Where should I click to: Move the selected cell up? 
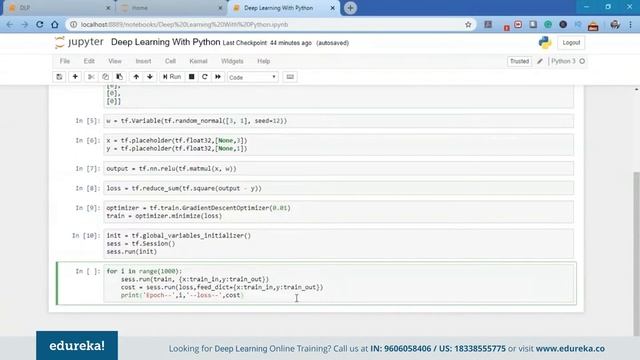[136, 77]
